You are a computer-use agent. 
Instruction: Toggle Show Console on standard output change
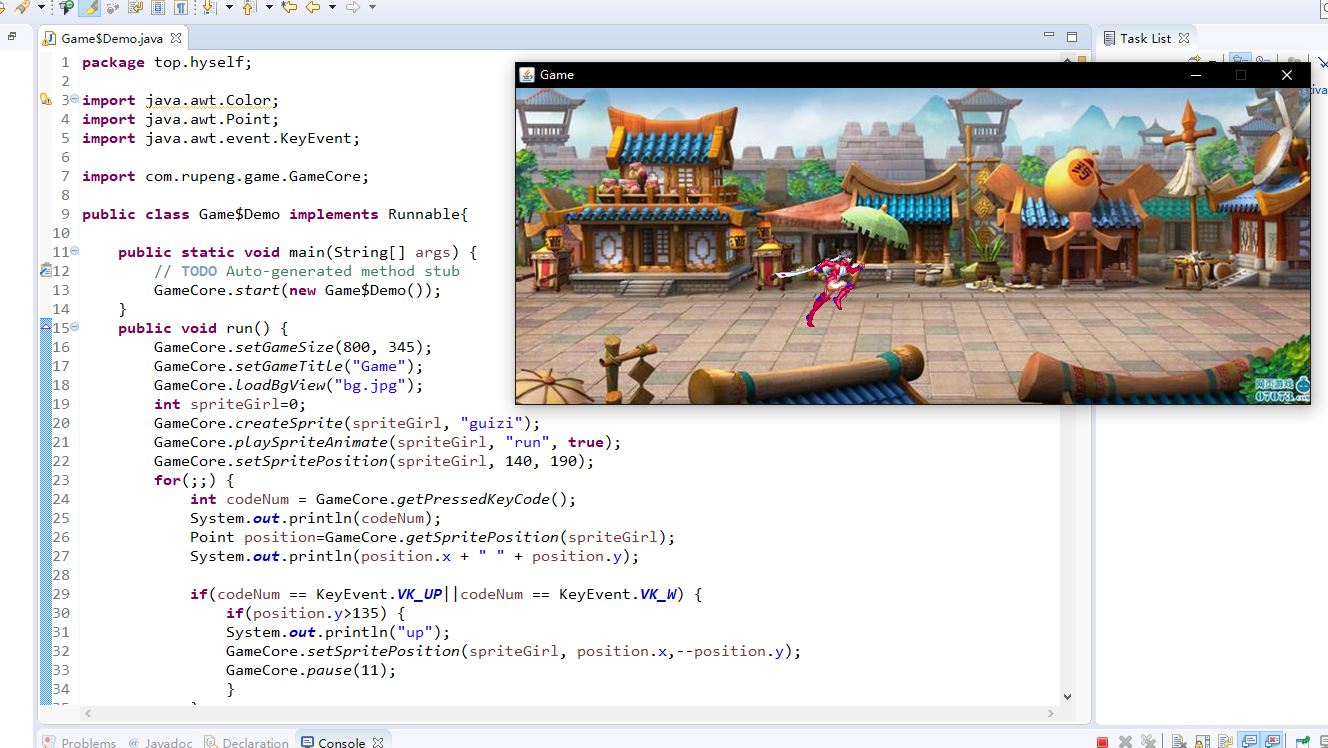1249,742
